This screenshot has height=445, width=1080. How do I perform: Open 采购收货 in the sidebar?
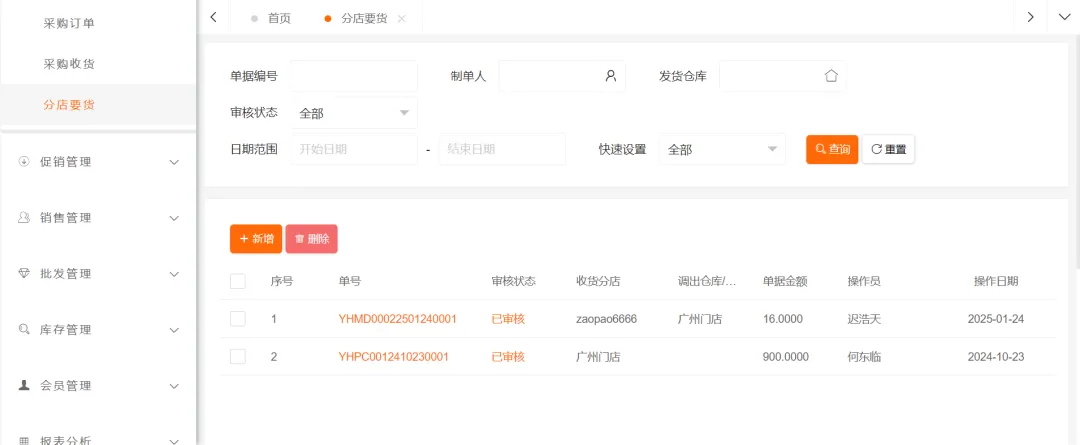[x=69, y=64]
